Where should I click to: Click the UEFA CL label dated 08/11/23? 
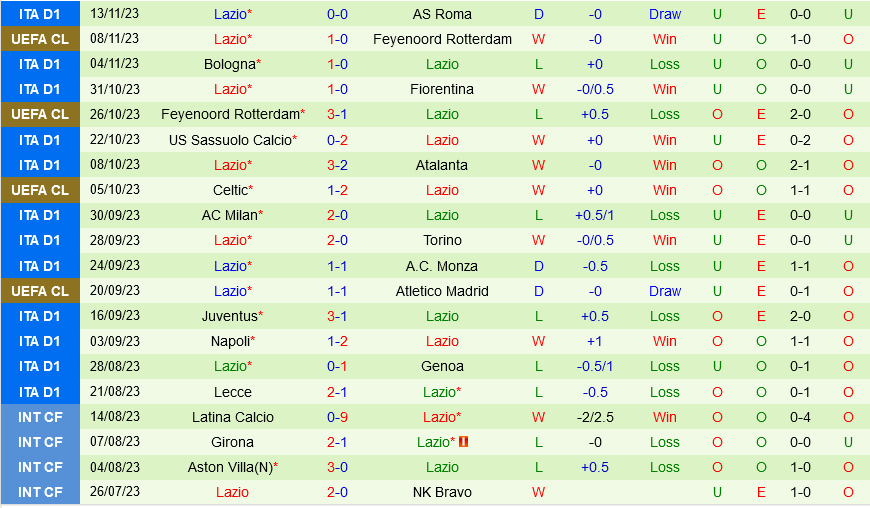(40, 39)
